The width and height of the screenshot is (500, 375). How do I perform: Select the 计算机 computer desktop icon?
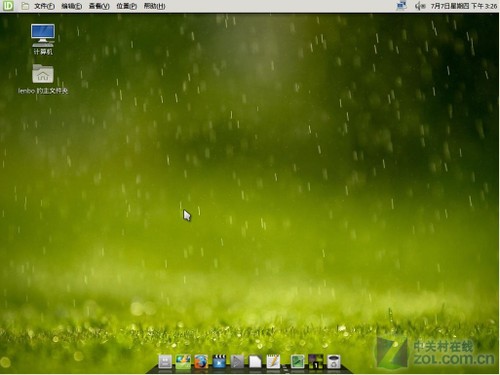43,39
